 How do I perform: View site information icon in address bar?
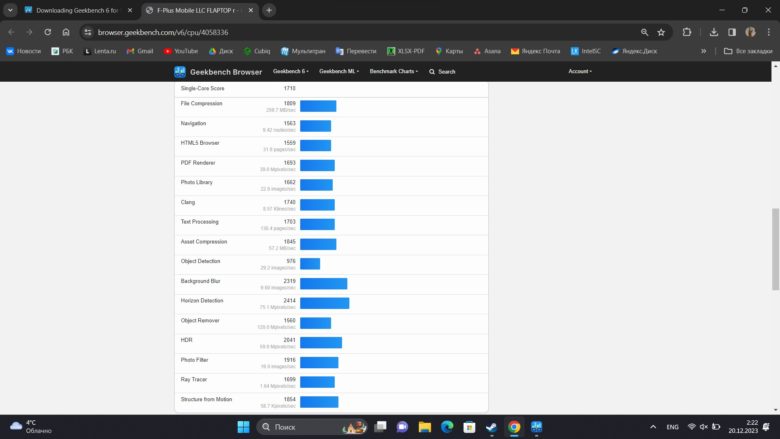pos(88,32)
